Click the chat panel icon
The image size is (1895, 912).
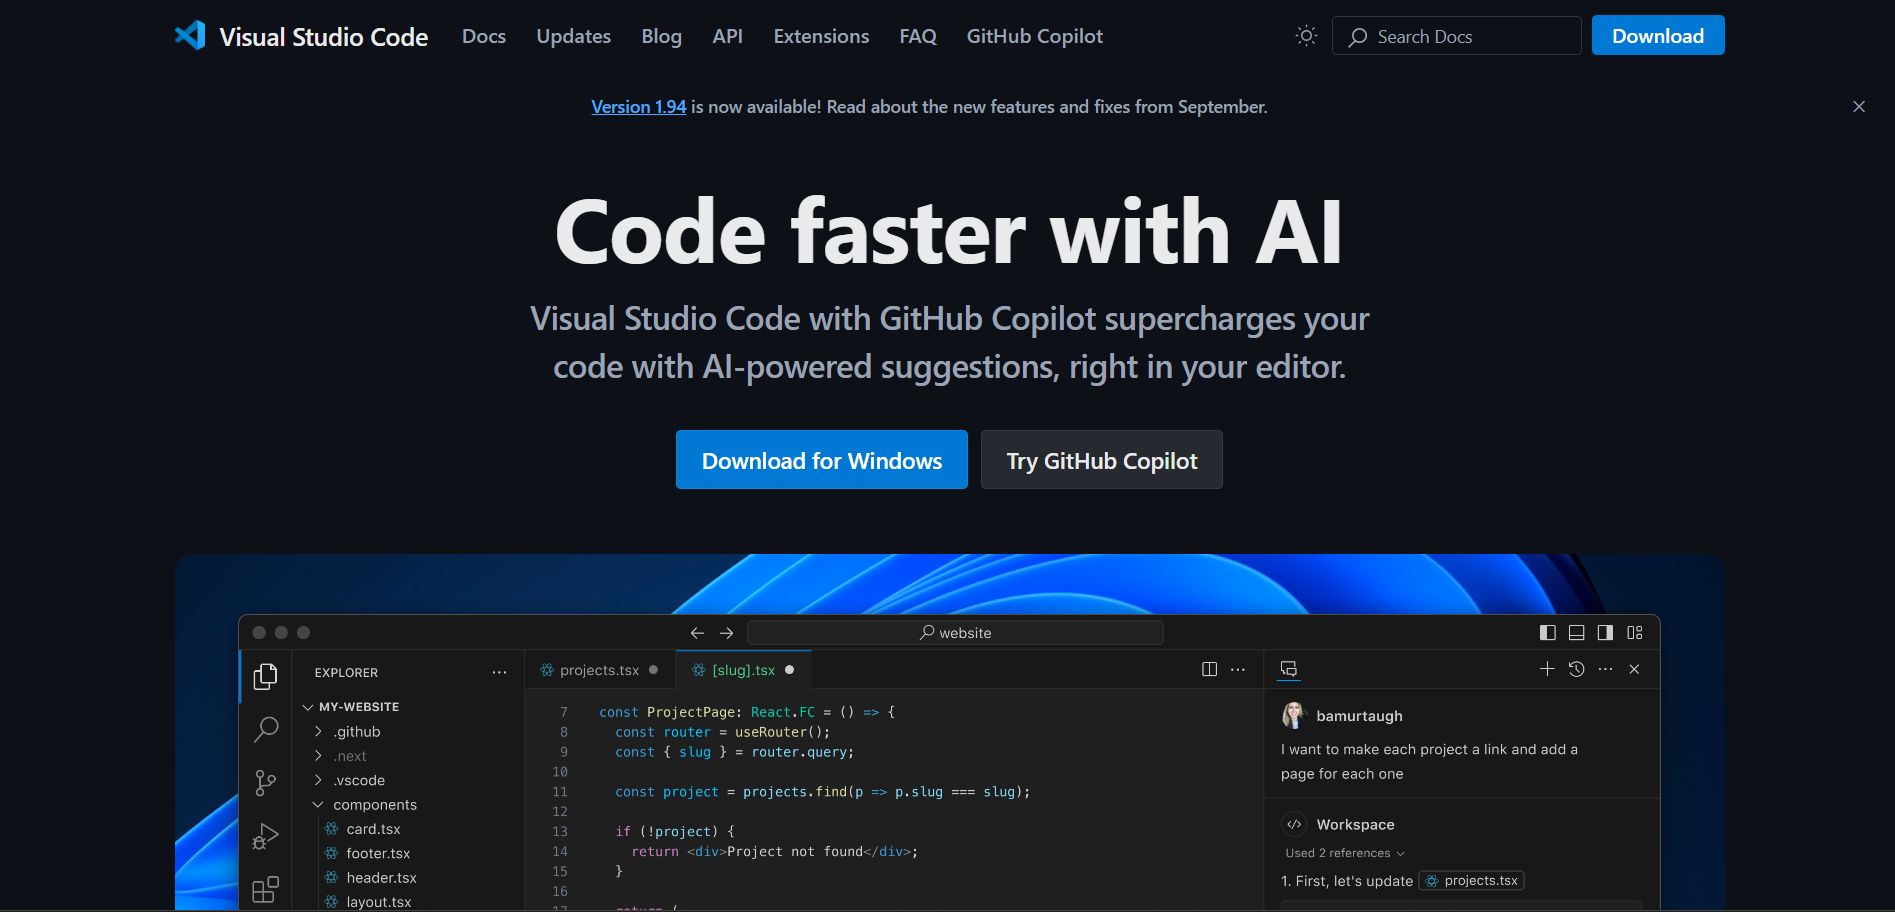point(1289,669)
